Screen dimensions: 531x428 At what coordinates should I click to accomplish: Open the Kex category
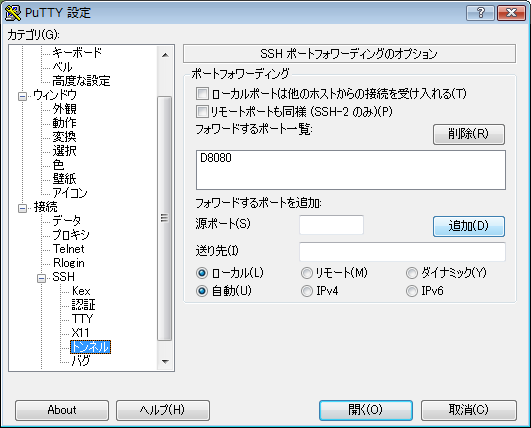click(x=81, y=291)
